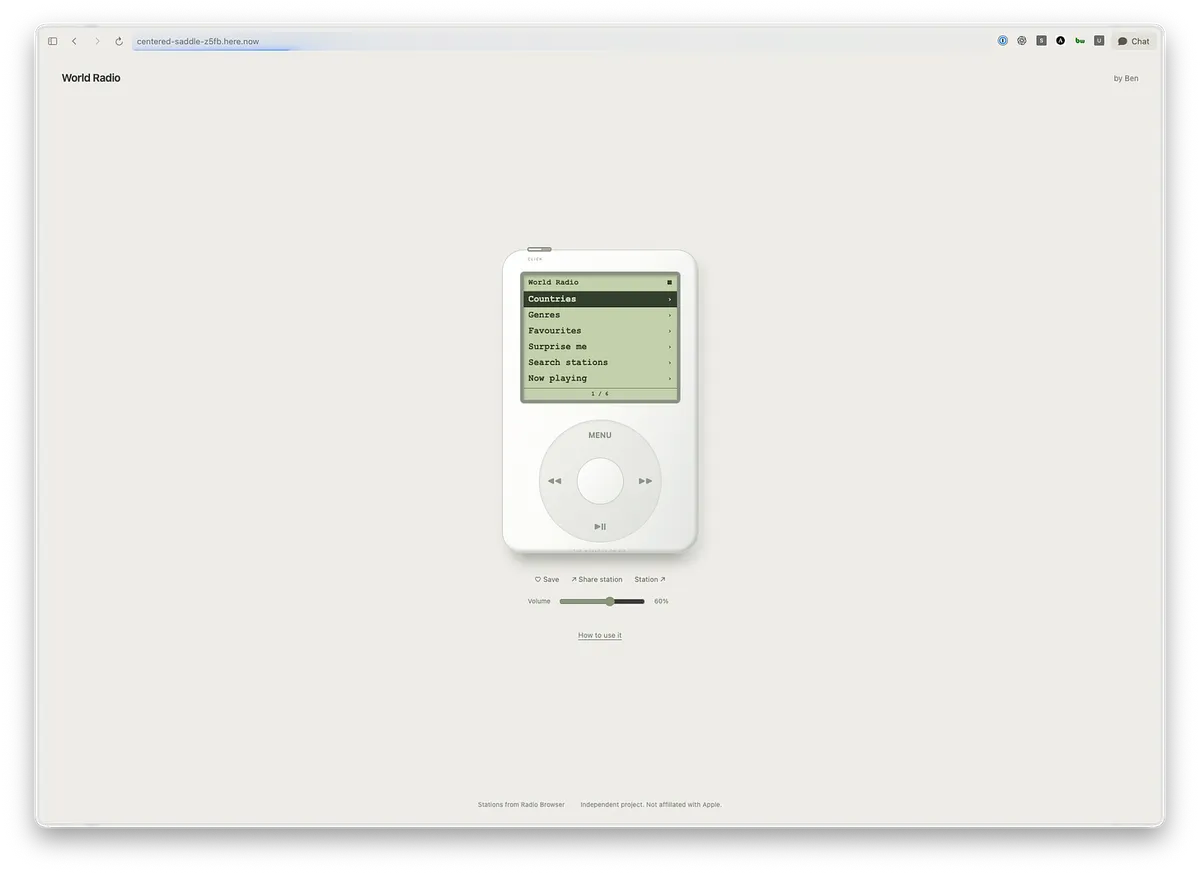
Task: Select Genres in the iPod menu
Action: click(x=600, y=315)
